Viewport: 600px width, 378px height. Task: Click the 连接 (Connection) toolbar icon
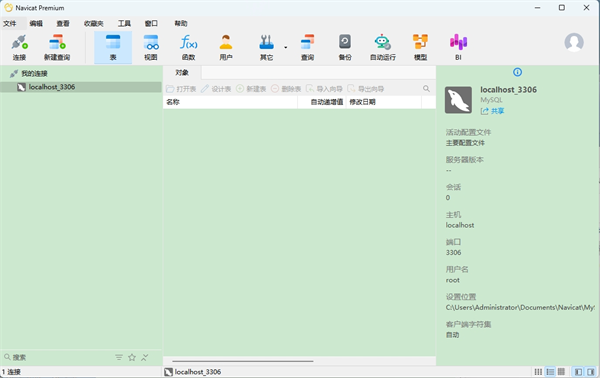(19, 47)
